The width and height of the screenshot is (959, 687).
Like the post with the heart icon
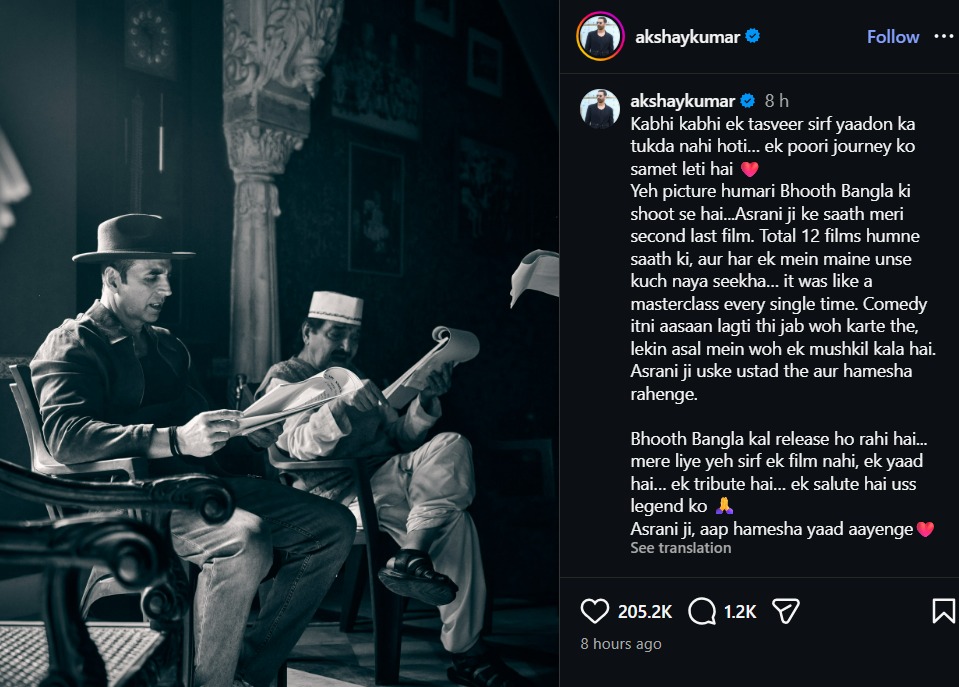[594, 611]
